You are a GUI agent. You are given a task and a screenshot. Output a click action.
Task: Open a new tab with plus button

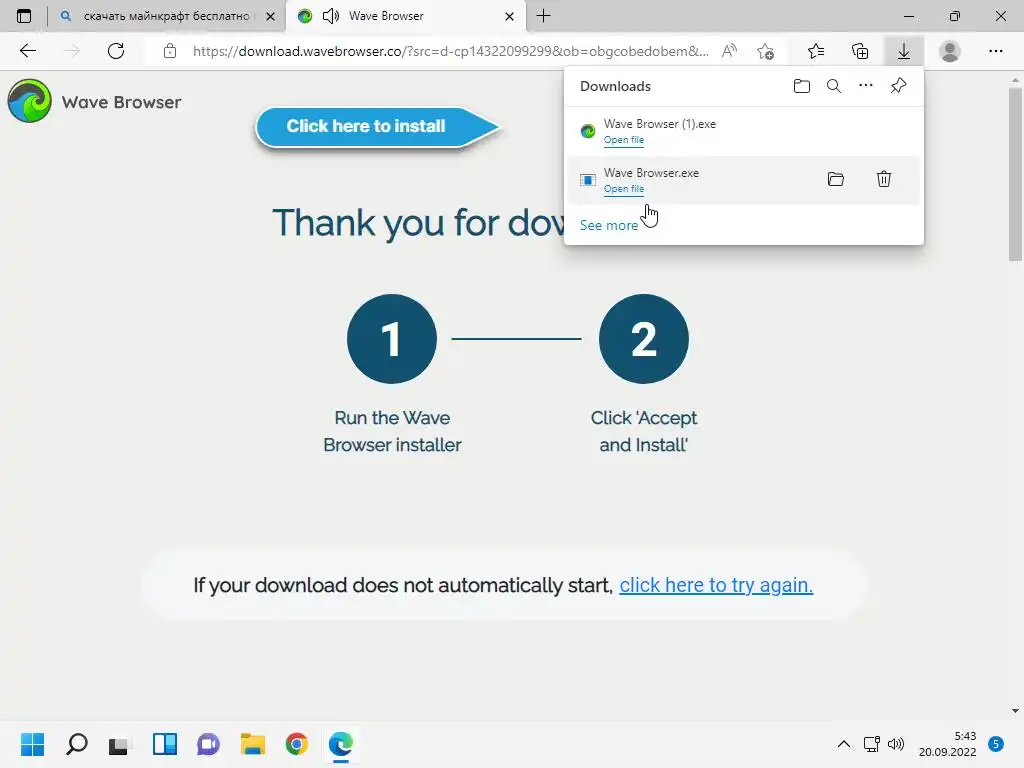tap(543, 16)
